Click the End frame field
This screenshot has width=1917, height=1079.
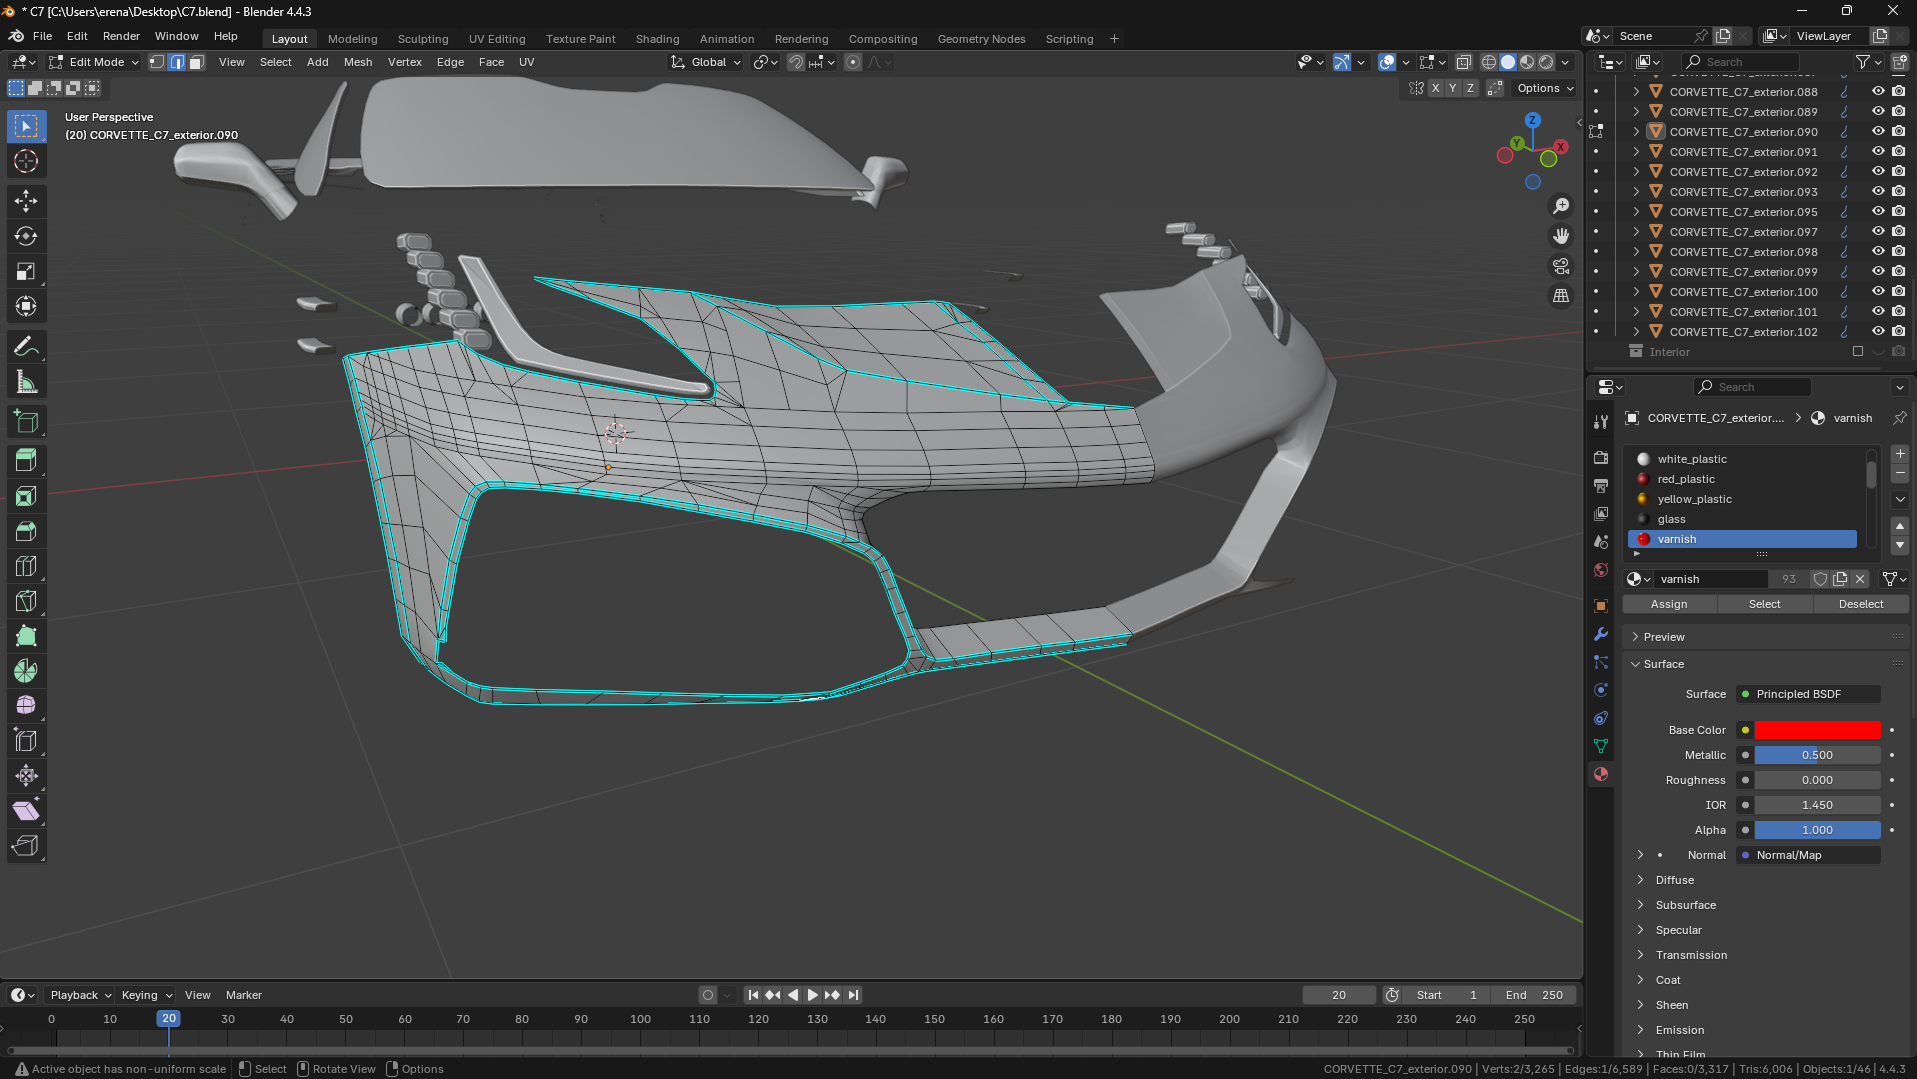coord(1533,995)
